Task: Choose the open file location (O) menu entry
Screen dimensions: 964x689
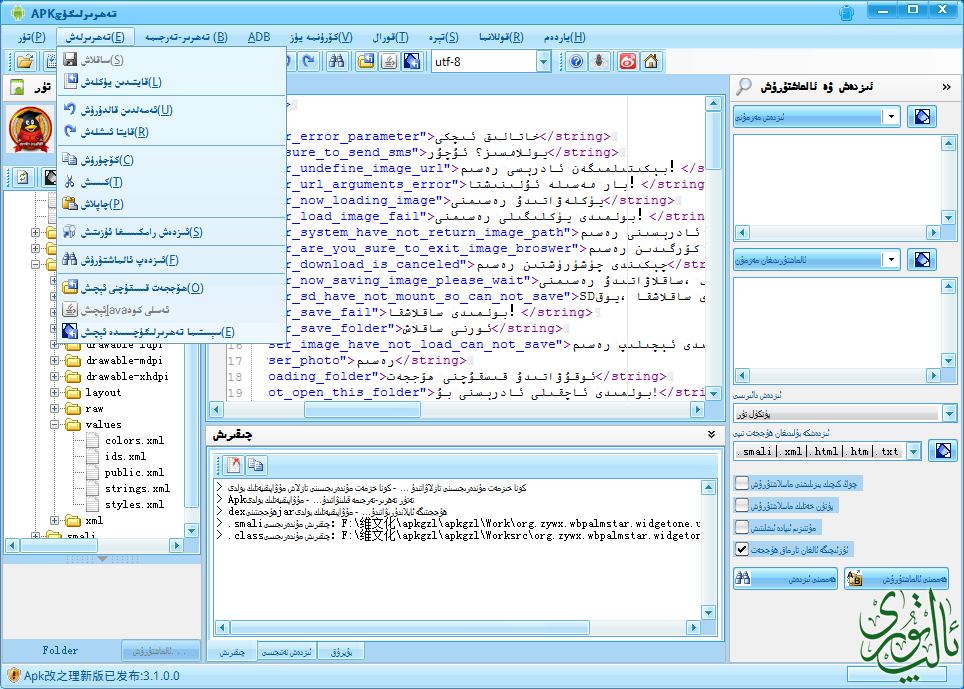Action: click(x=172, y=288)
